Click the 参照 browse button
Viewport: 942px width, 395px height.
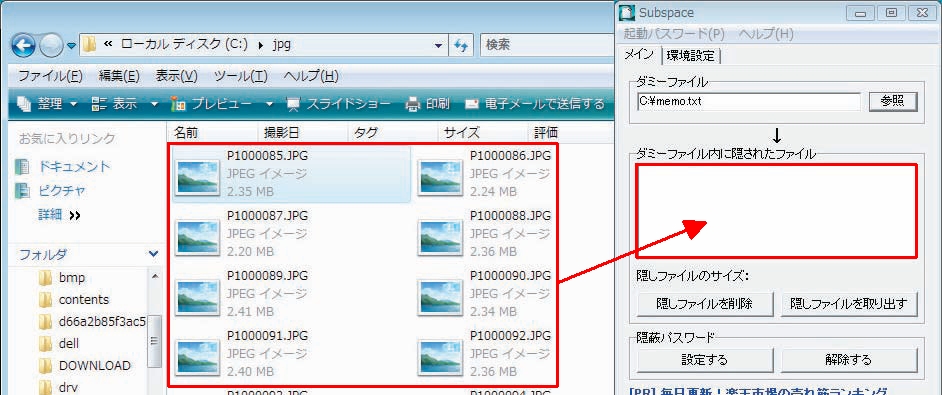point(893,102)
